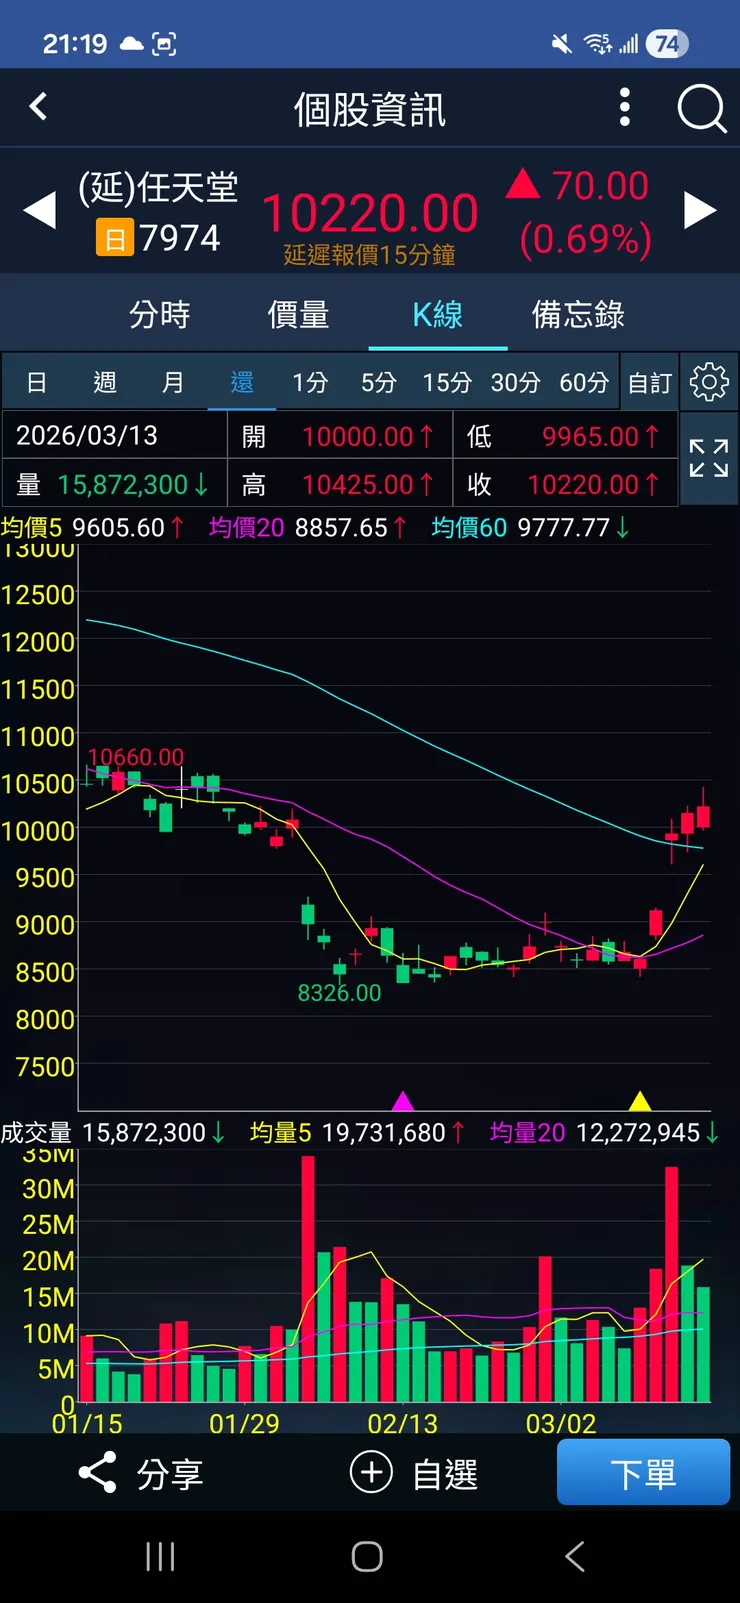Expand chart to fullscreen
Screen dimensions: 740x1603
tap(709, 458)
